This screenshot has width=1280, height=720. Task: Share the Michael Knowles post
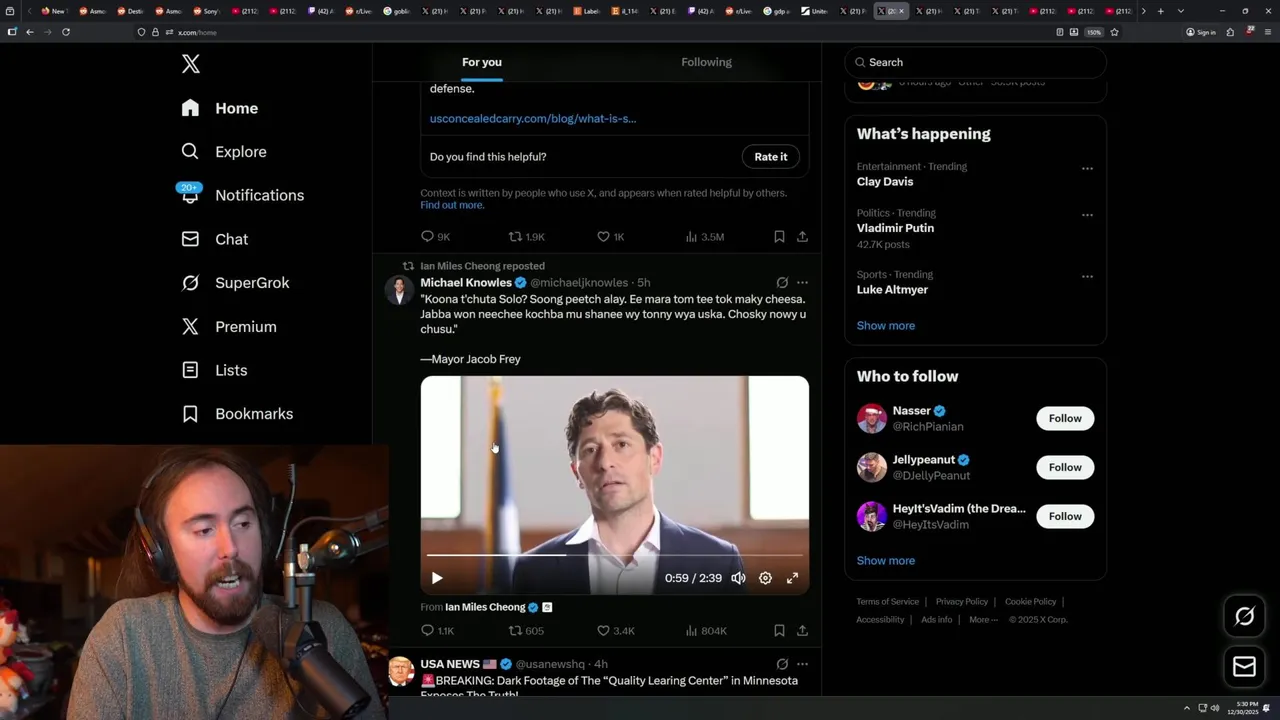point(802,631)
